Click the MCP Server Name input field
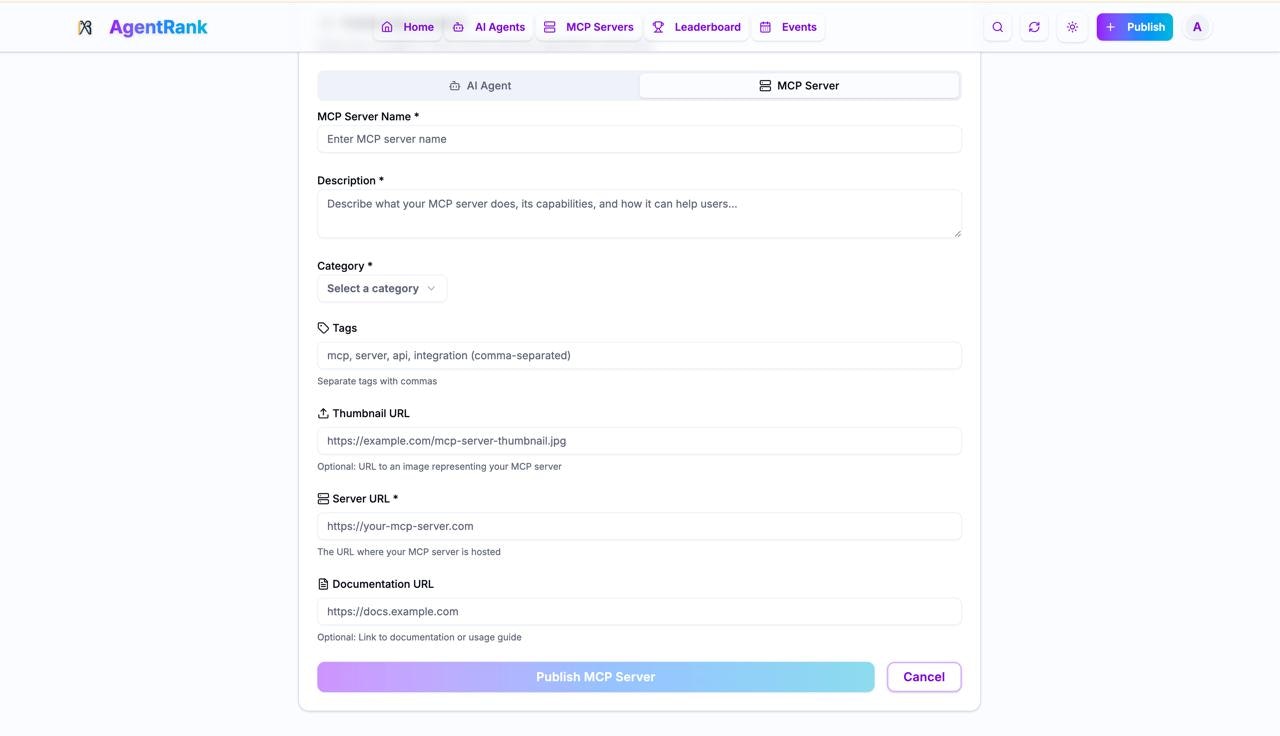The image size is (1280, 736). 639,139
